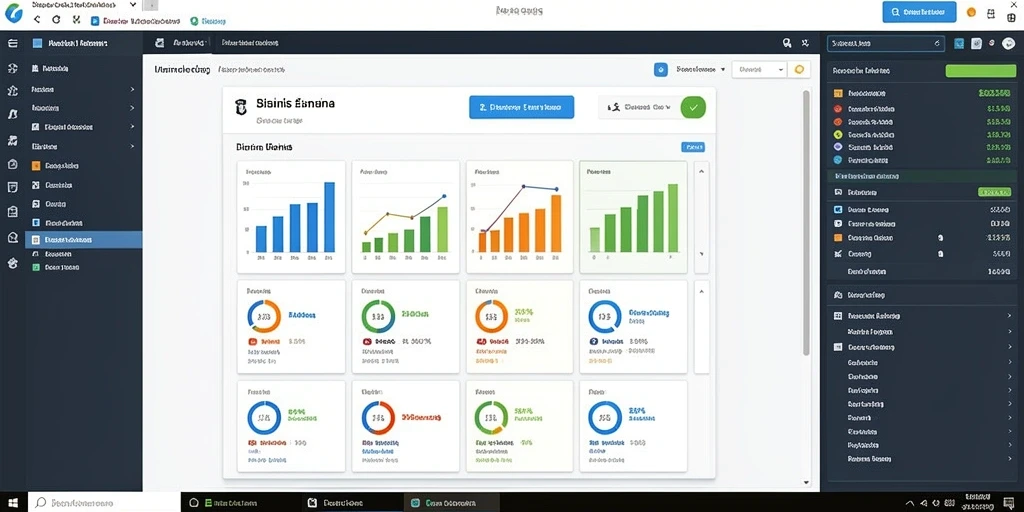This screenshot has width=1024, height=512.
Task: Click the large blue button in header card
Action: (521, 107)
